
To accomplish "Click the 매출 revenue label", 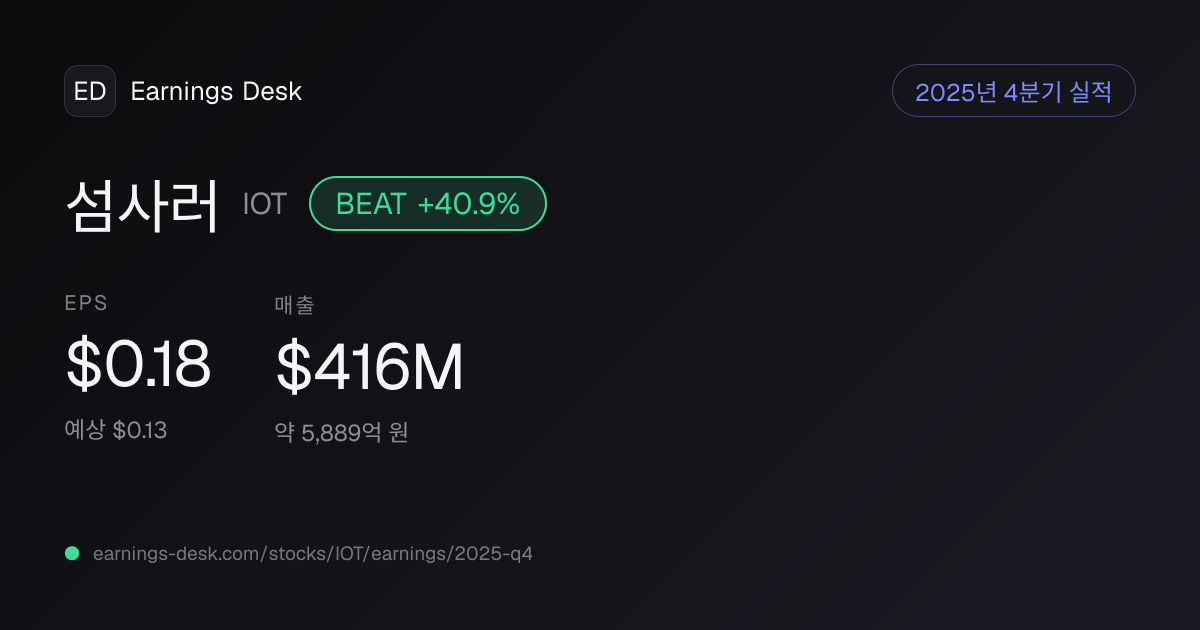I will pyautogui.click(x=295, y=305).
